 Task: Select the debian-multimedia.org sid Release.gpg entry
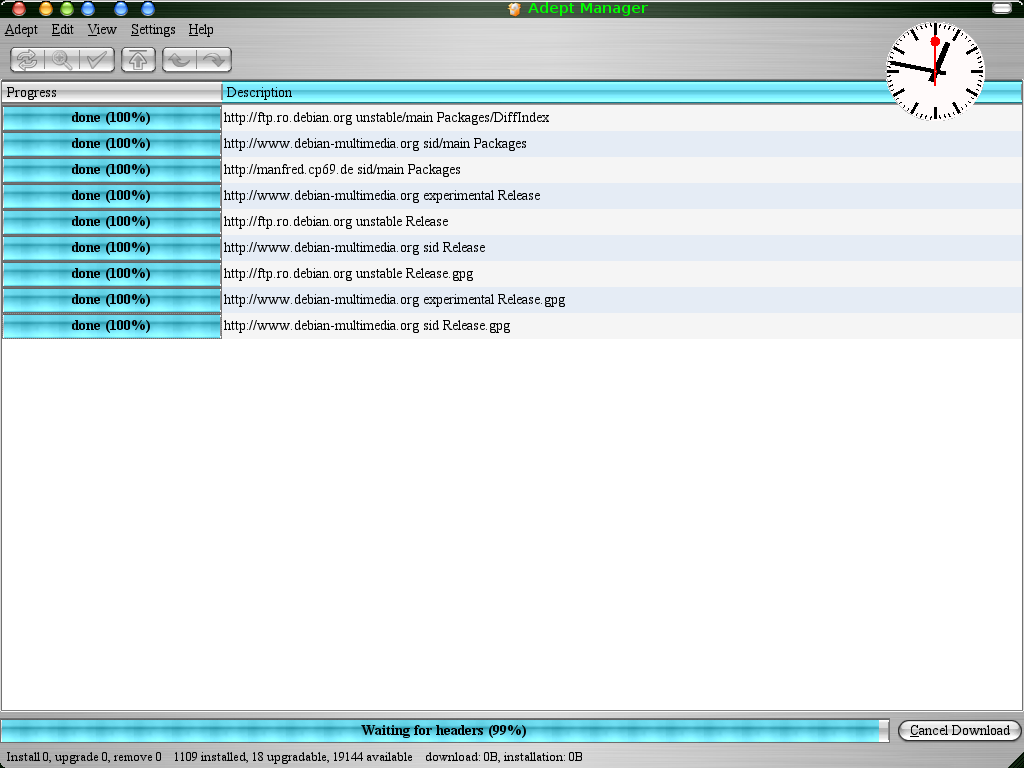pyautogui.click(x=367, y=325)
